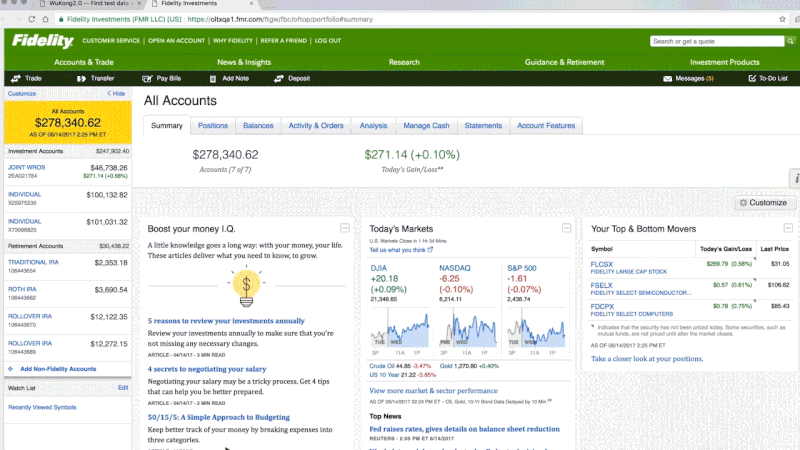Image resolution: width=800 pixels, height=450 pixels.
Task: Select the All Accounts yellow summary box
Action: click(x=67, y=122)
